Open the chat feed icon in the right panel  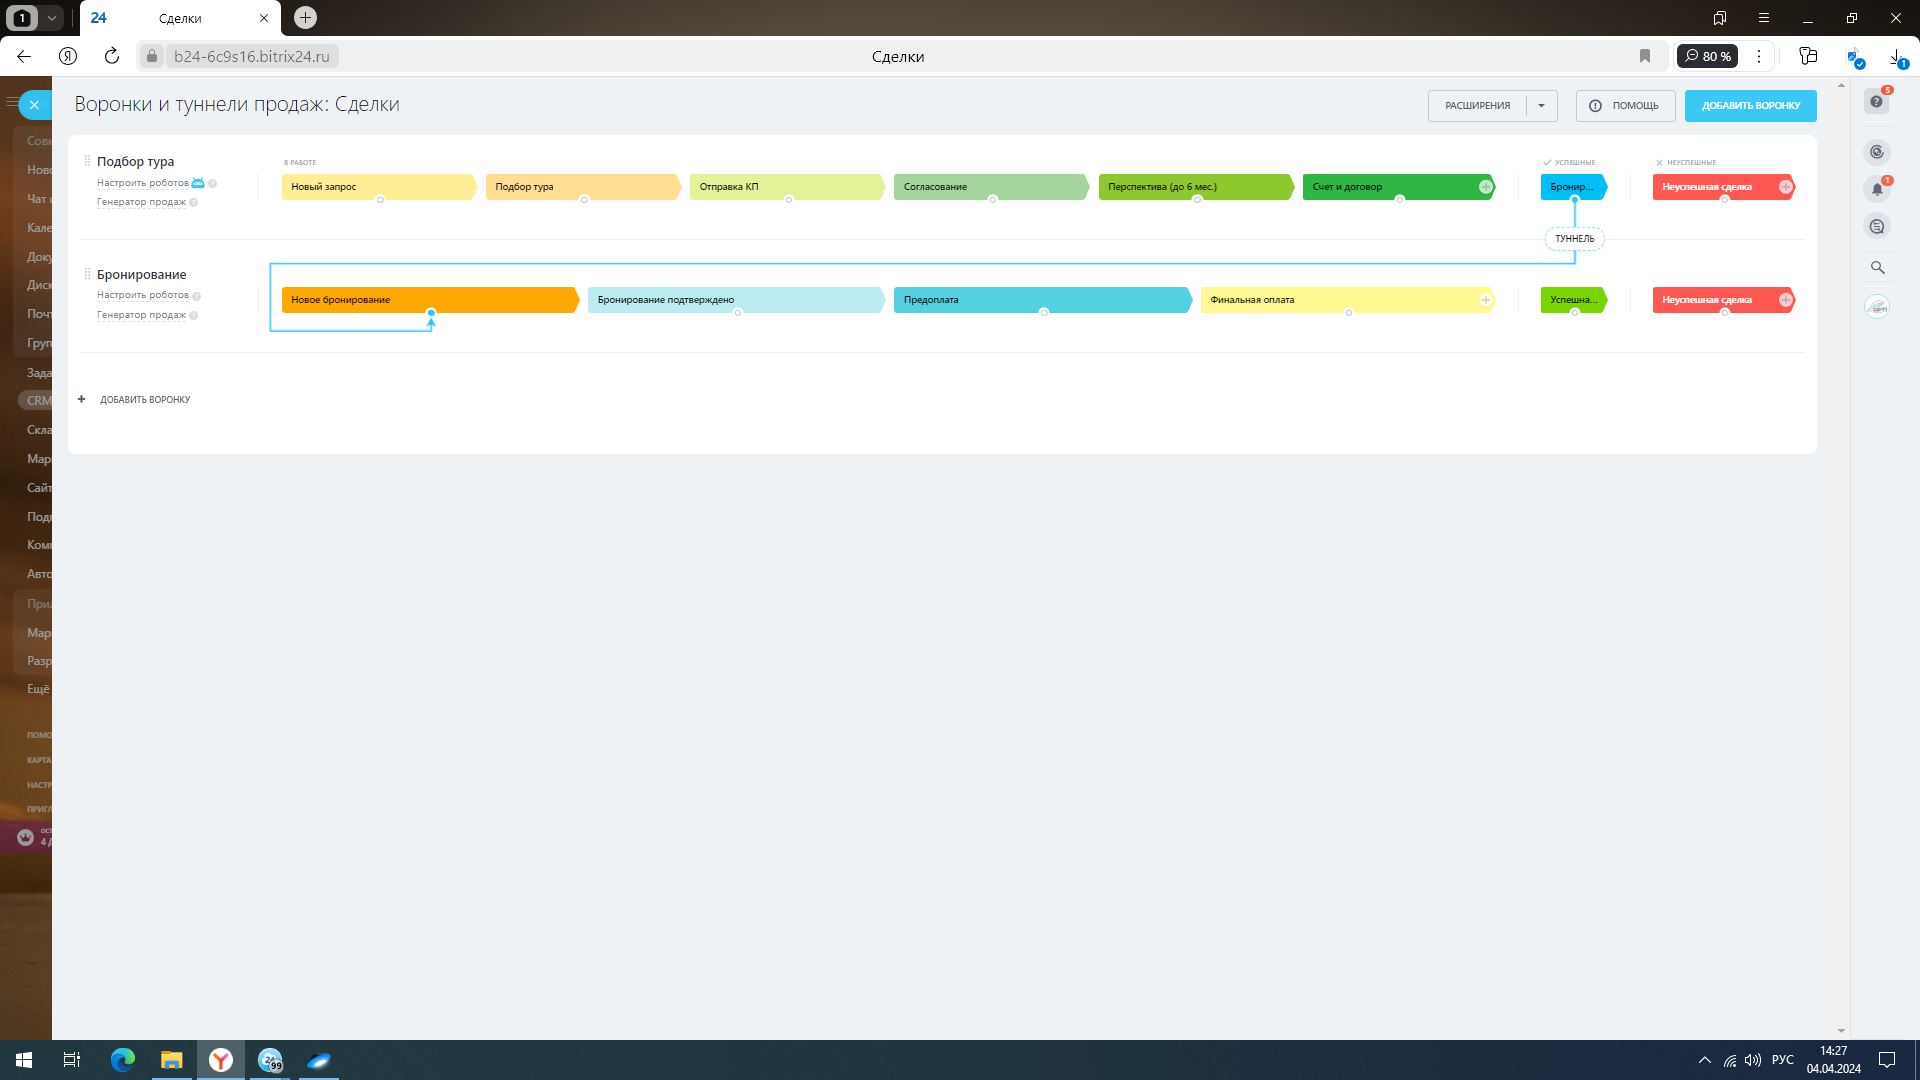[1877, 227]
